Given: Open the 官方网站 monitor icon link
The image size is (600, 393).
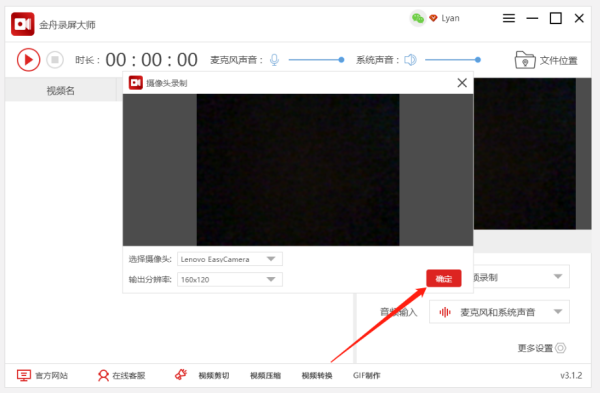Looking at the screenshot, I should pyautogui.click(x=24, y=375).
